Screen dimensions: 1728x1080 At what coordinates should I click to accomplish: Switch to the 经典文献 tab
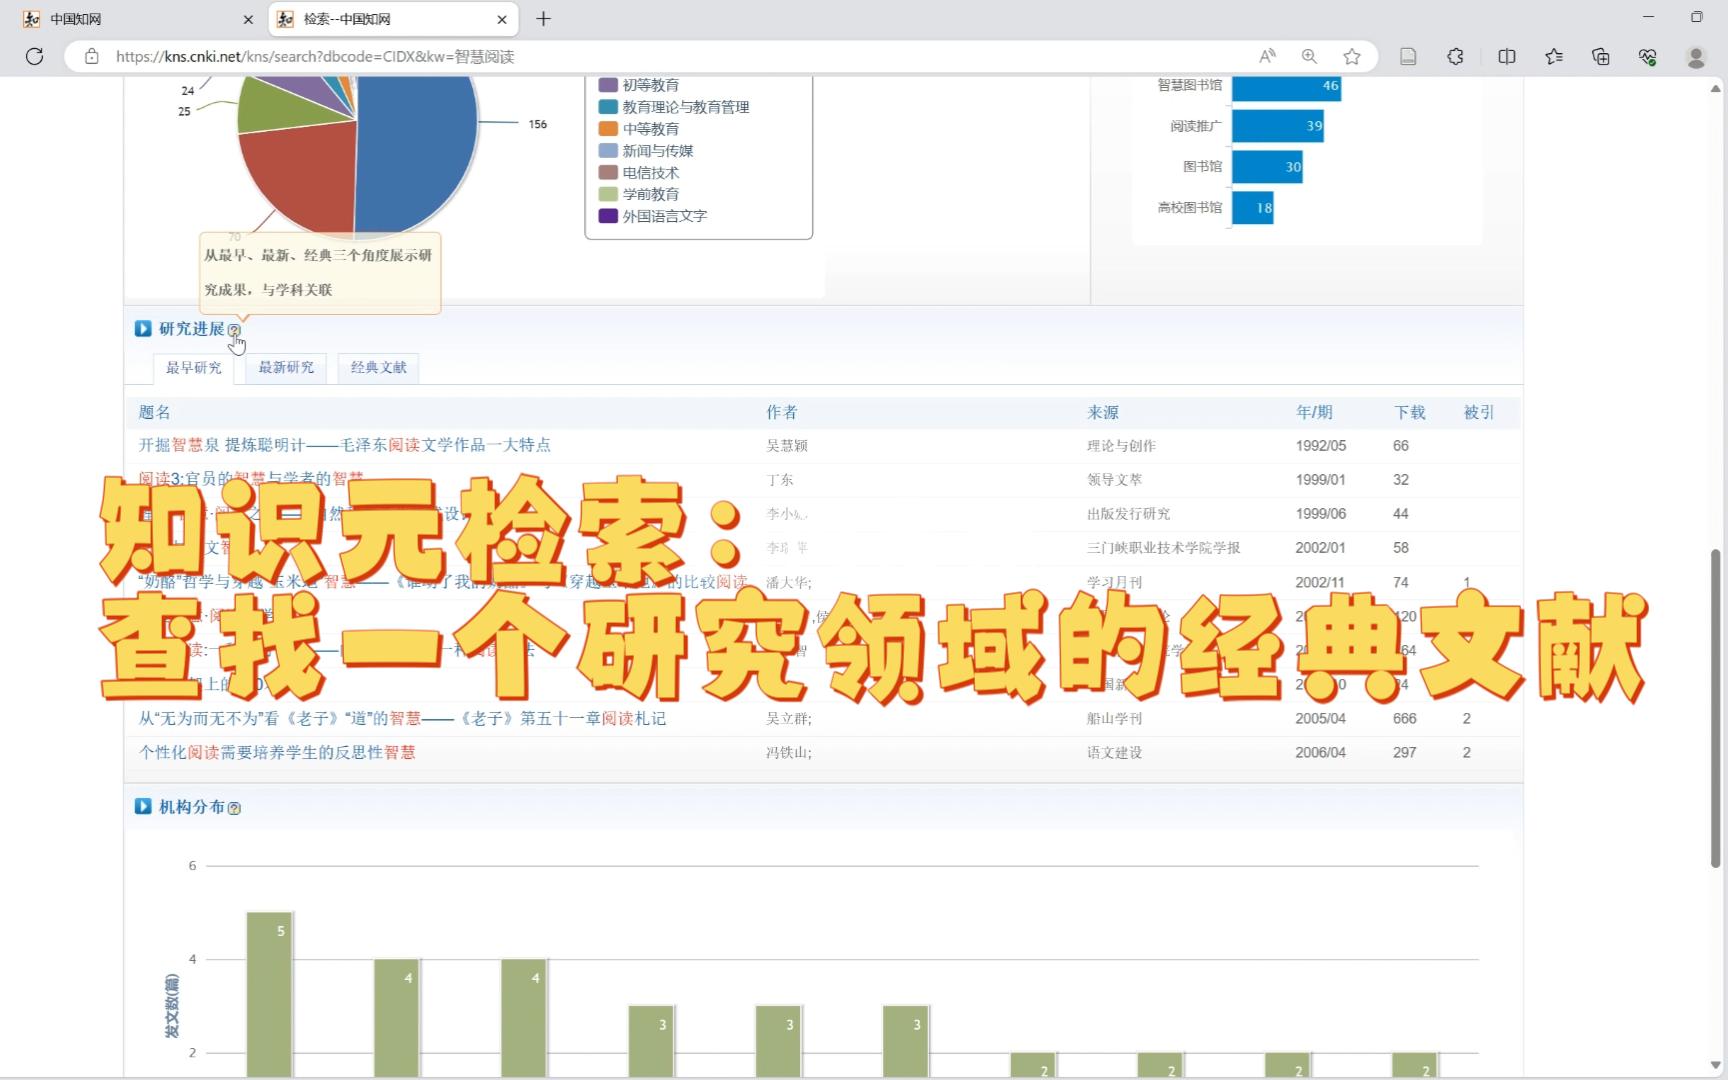tap(379, 368)
